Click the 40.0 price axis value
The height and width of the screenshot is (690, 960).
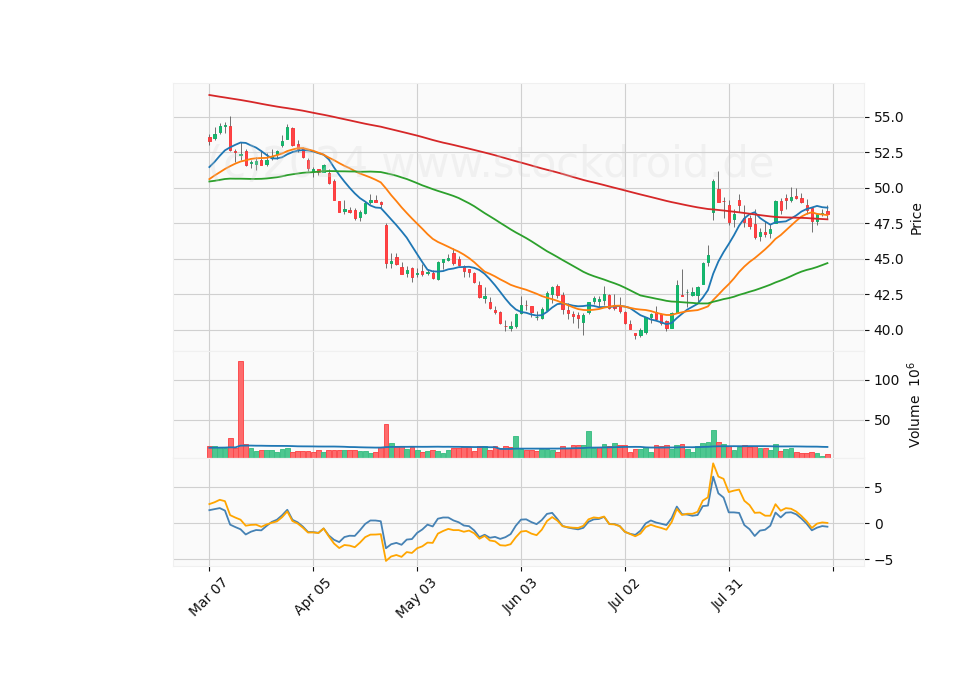click(888, 331)
